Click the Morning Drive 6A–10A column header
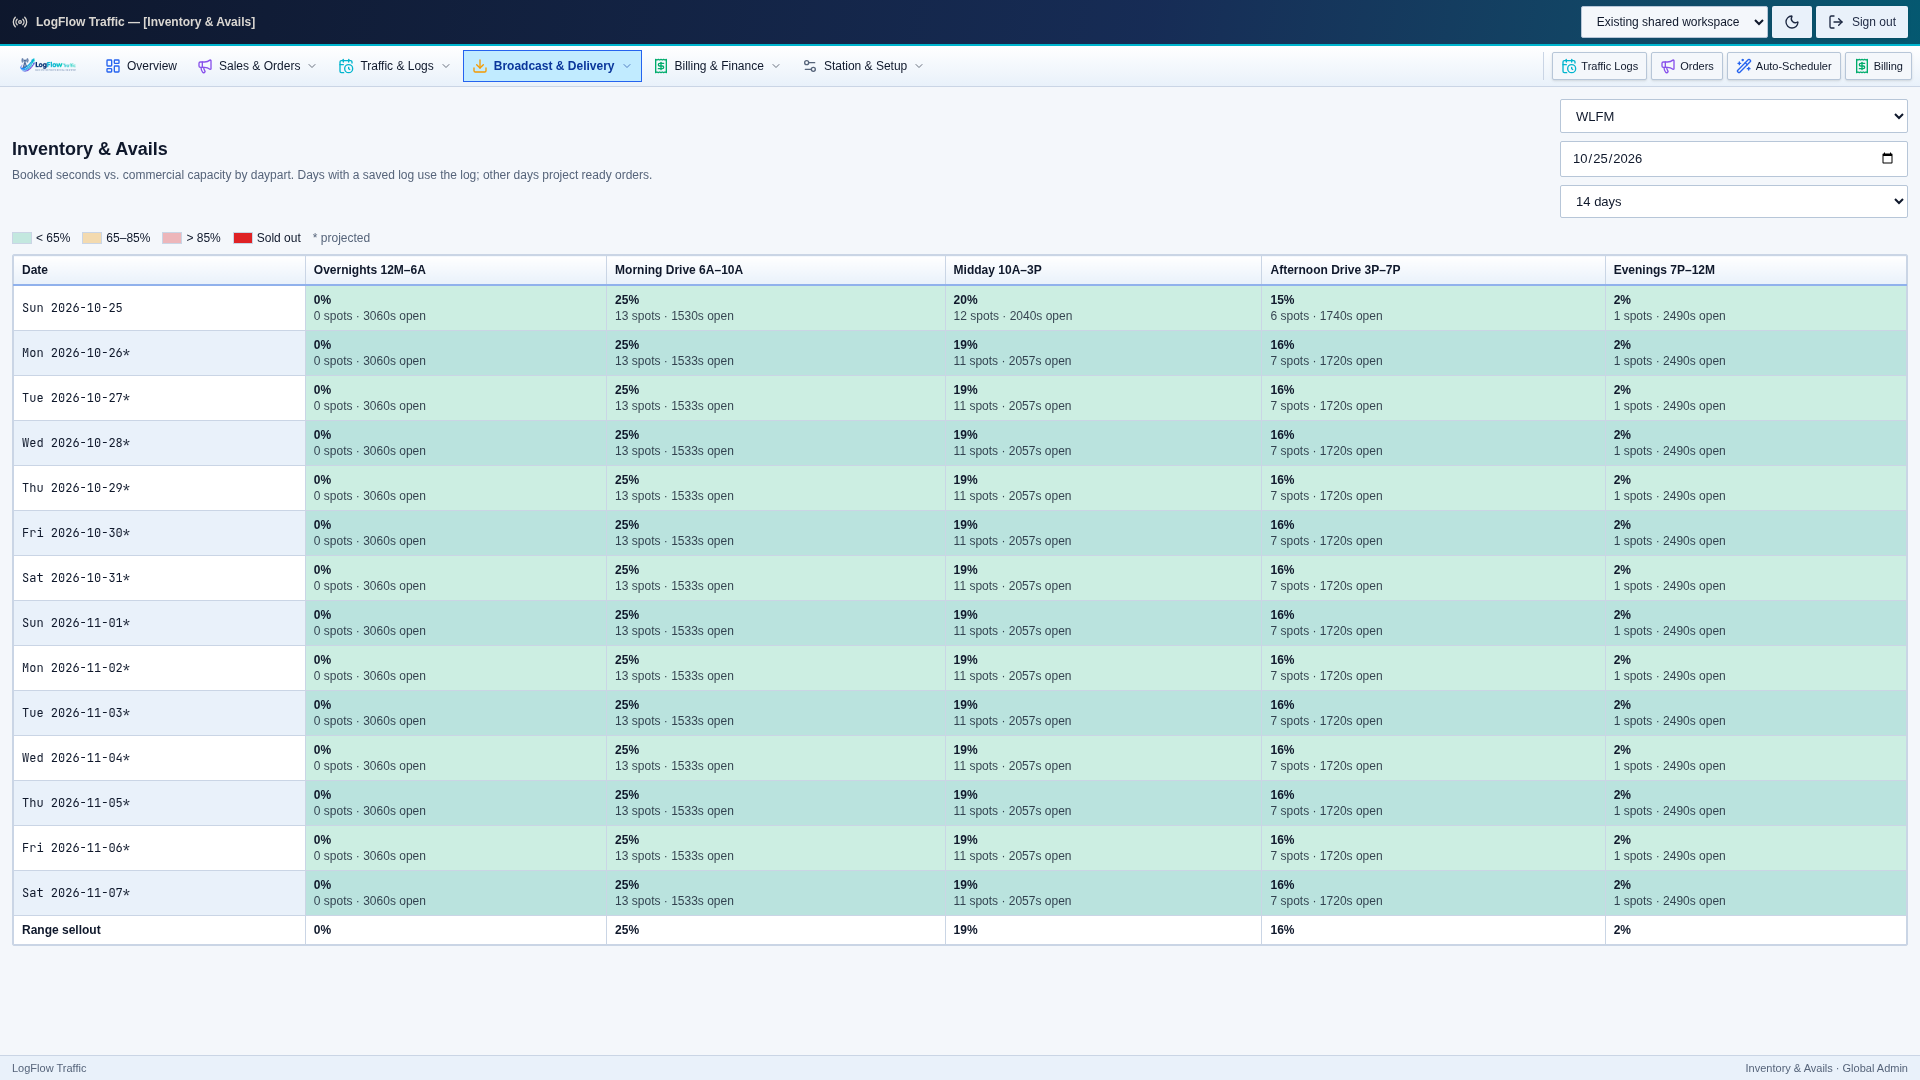 pyautogui.click(x=776, y=270)
